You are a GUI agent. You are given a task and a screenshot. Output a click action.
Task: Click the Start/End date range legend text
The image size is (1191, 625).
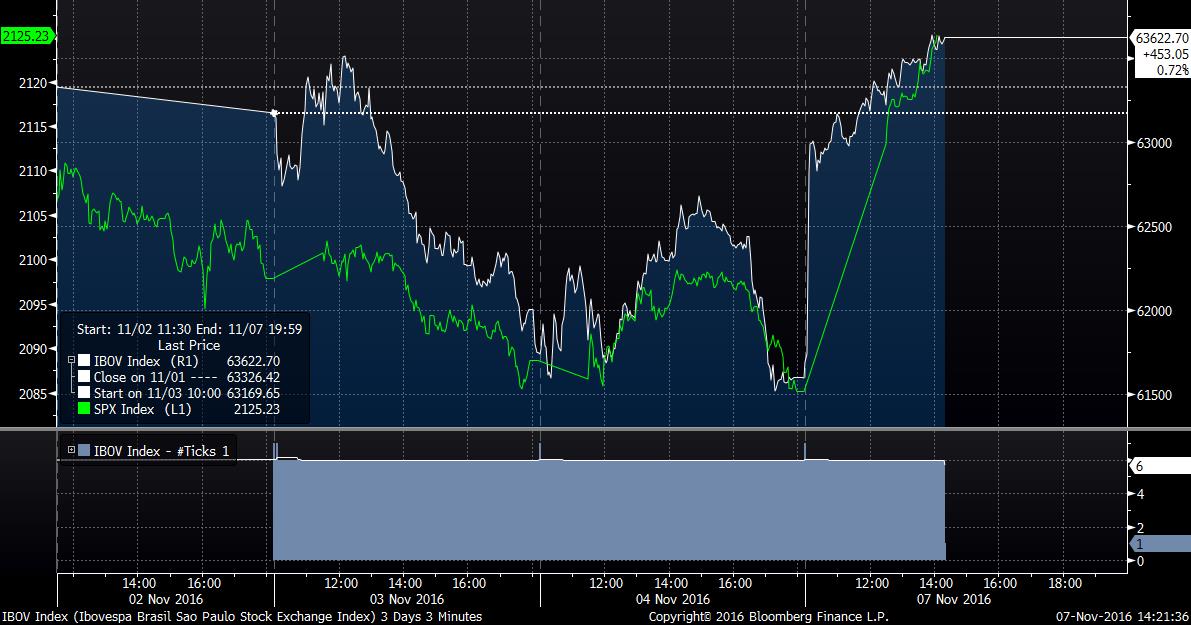click(189, 327)
